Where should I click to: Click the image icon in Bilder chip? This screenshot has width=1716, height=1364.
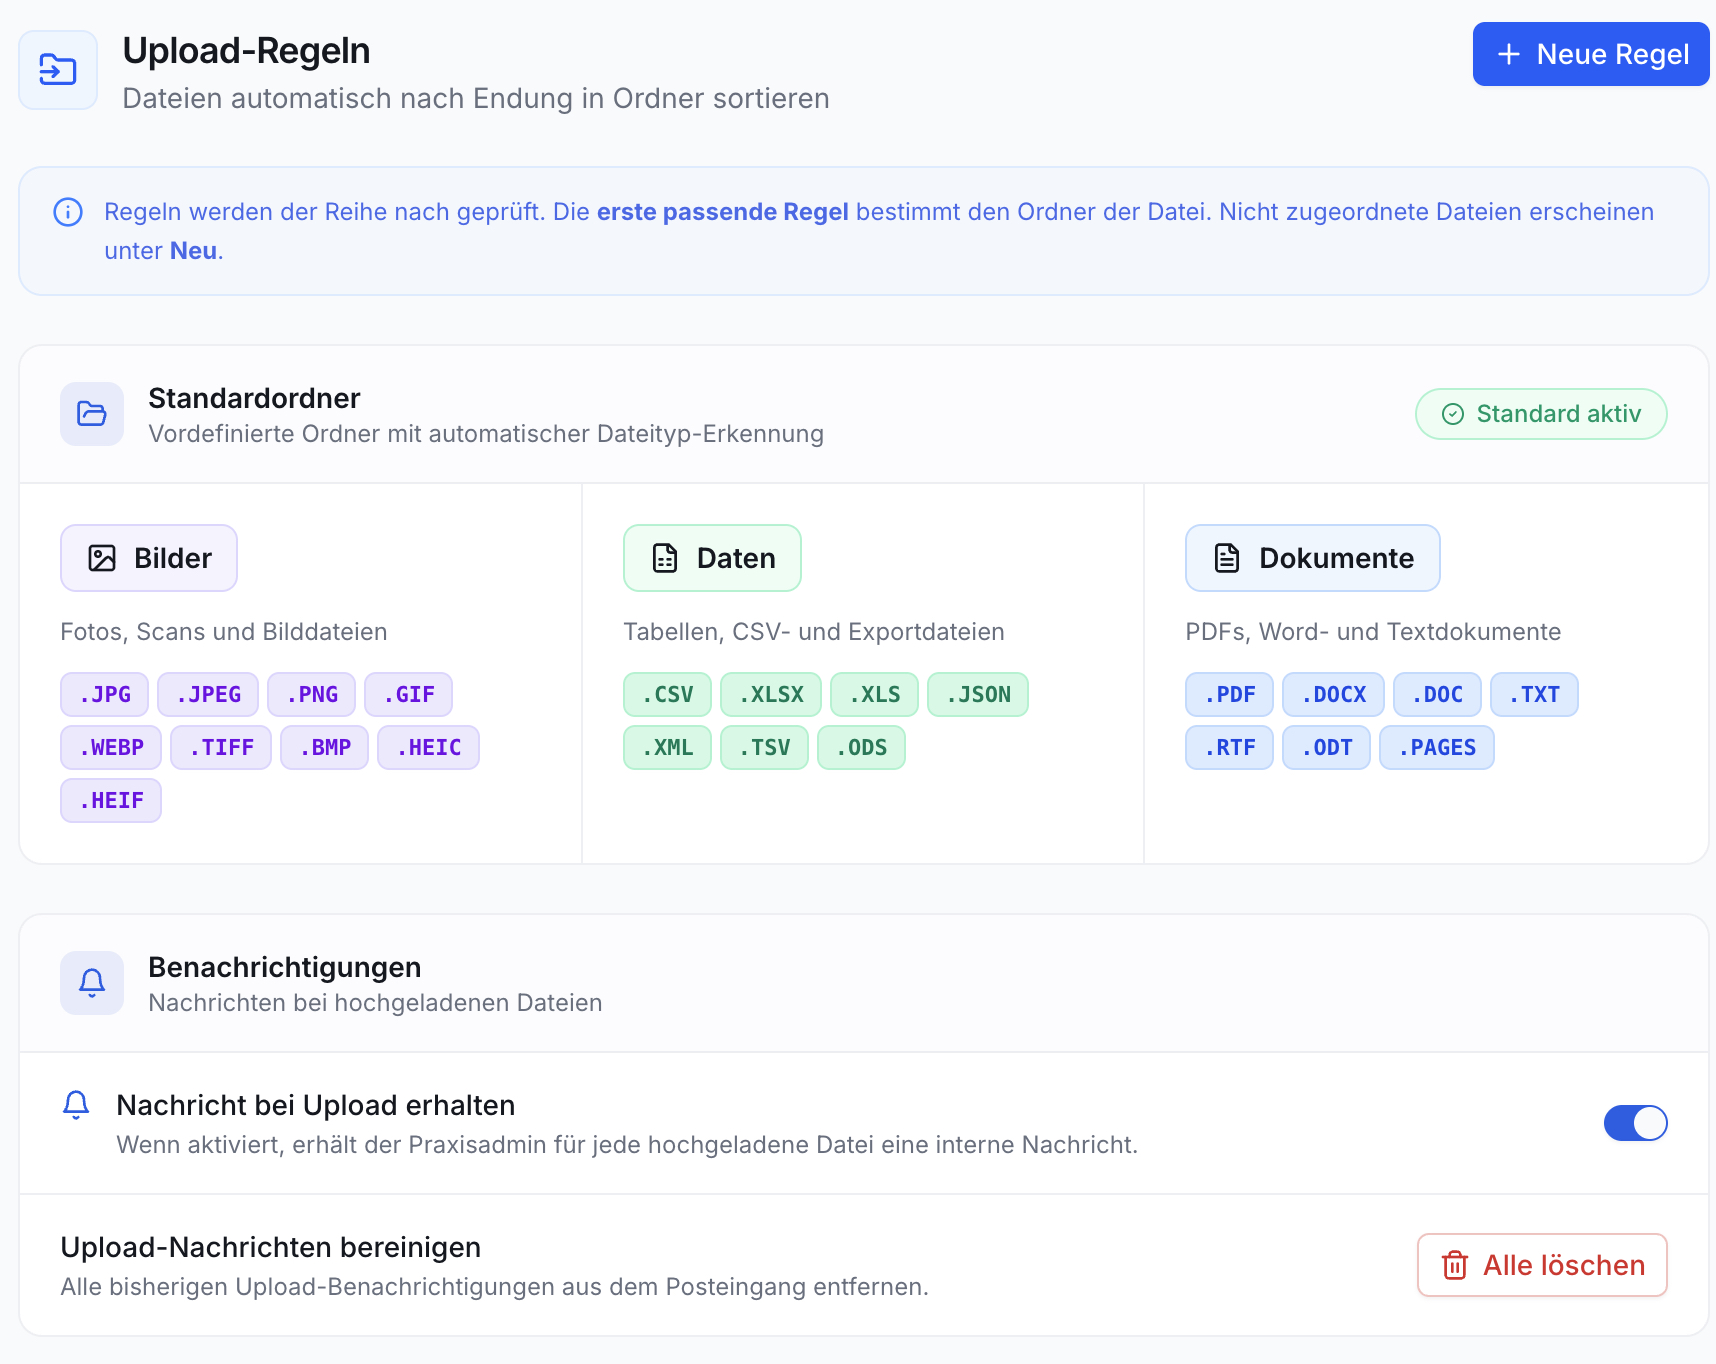[102, 558]
